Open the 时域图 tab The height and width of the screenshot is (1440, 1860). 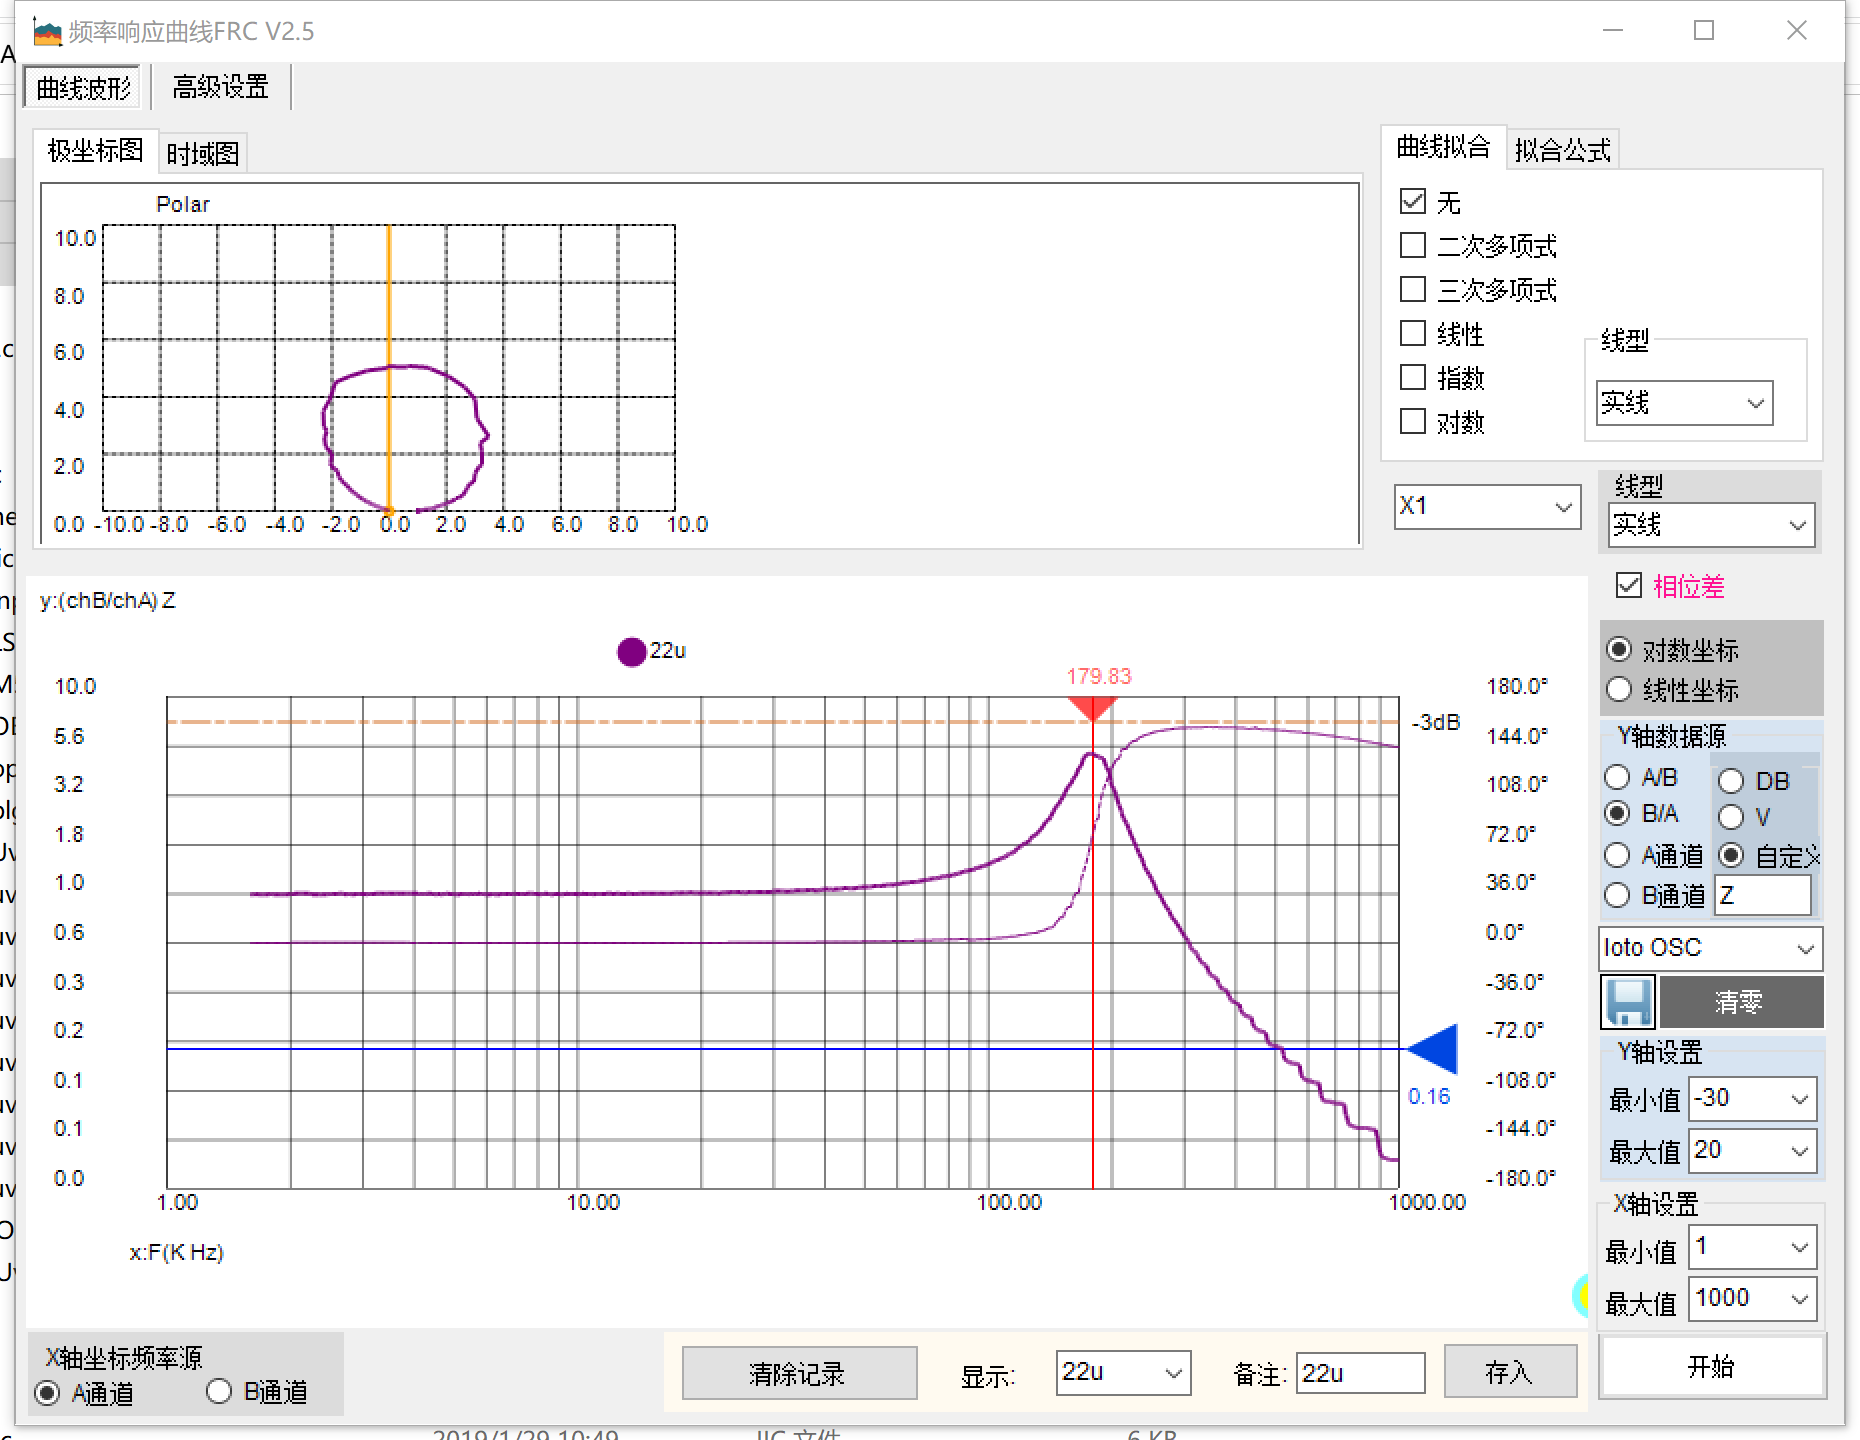(202, 153)
